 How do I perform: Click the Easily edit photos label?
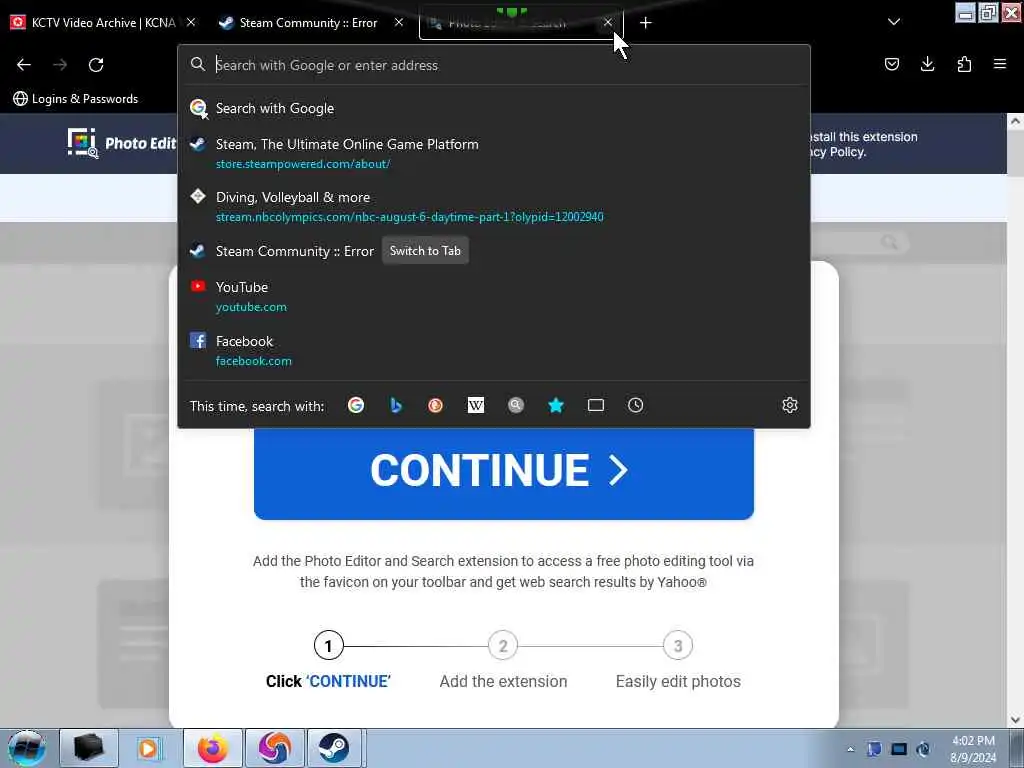click(x=678, y=681)
